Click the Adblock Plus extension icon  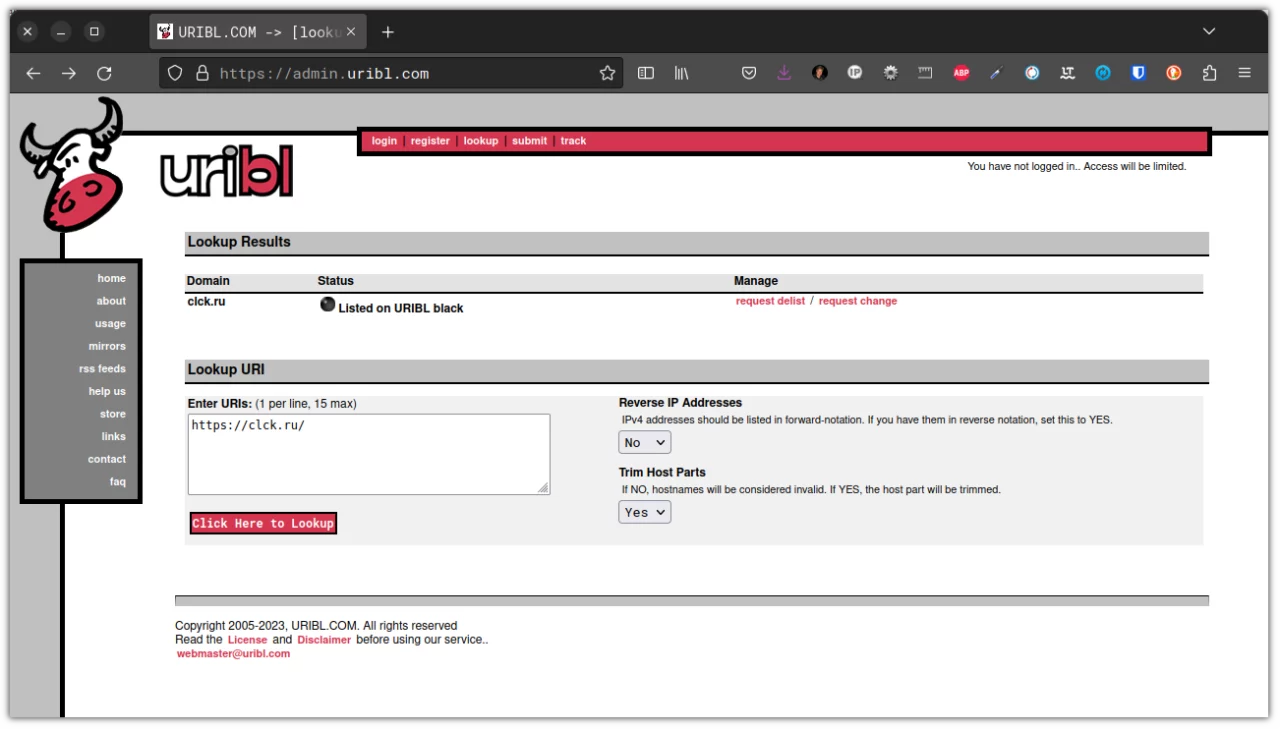[x=961, y=73]
